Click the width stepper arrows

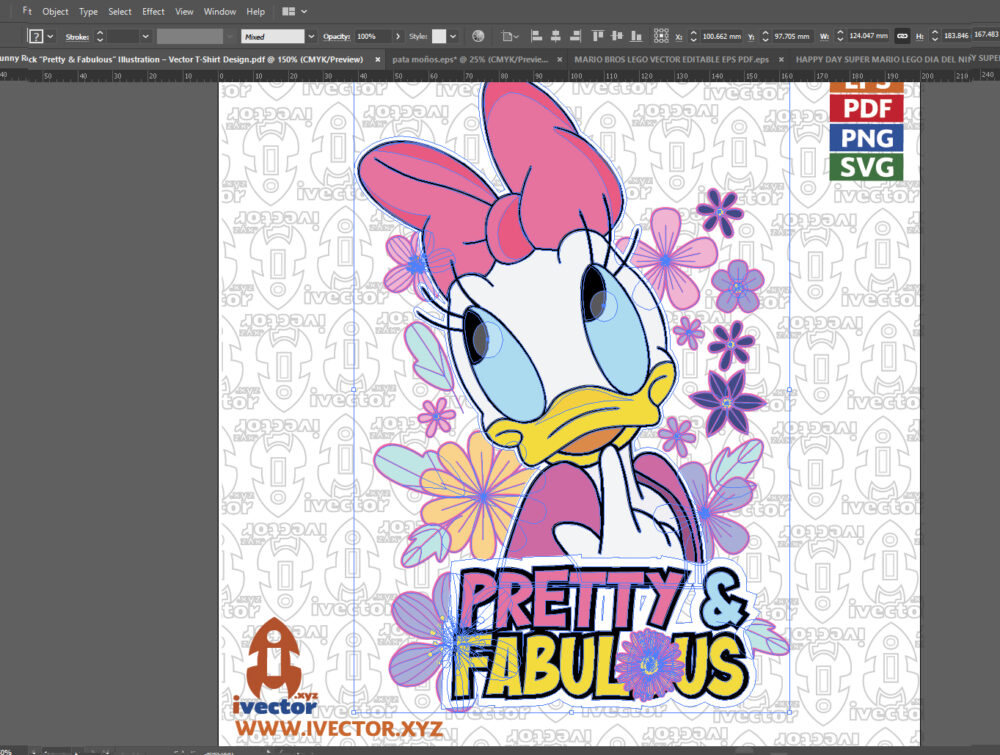pyautogui.click(x=840, y=36)
